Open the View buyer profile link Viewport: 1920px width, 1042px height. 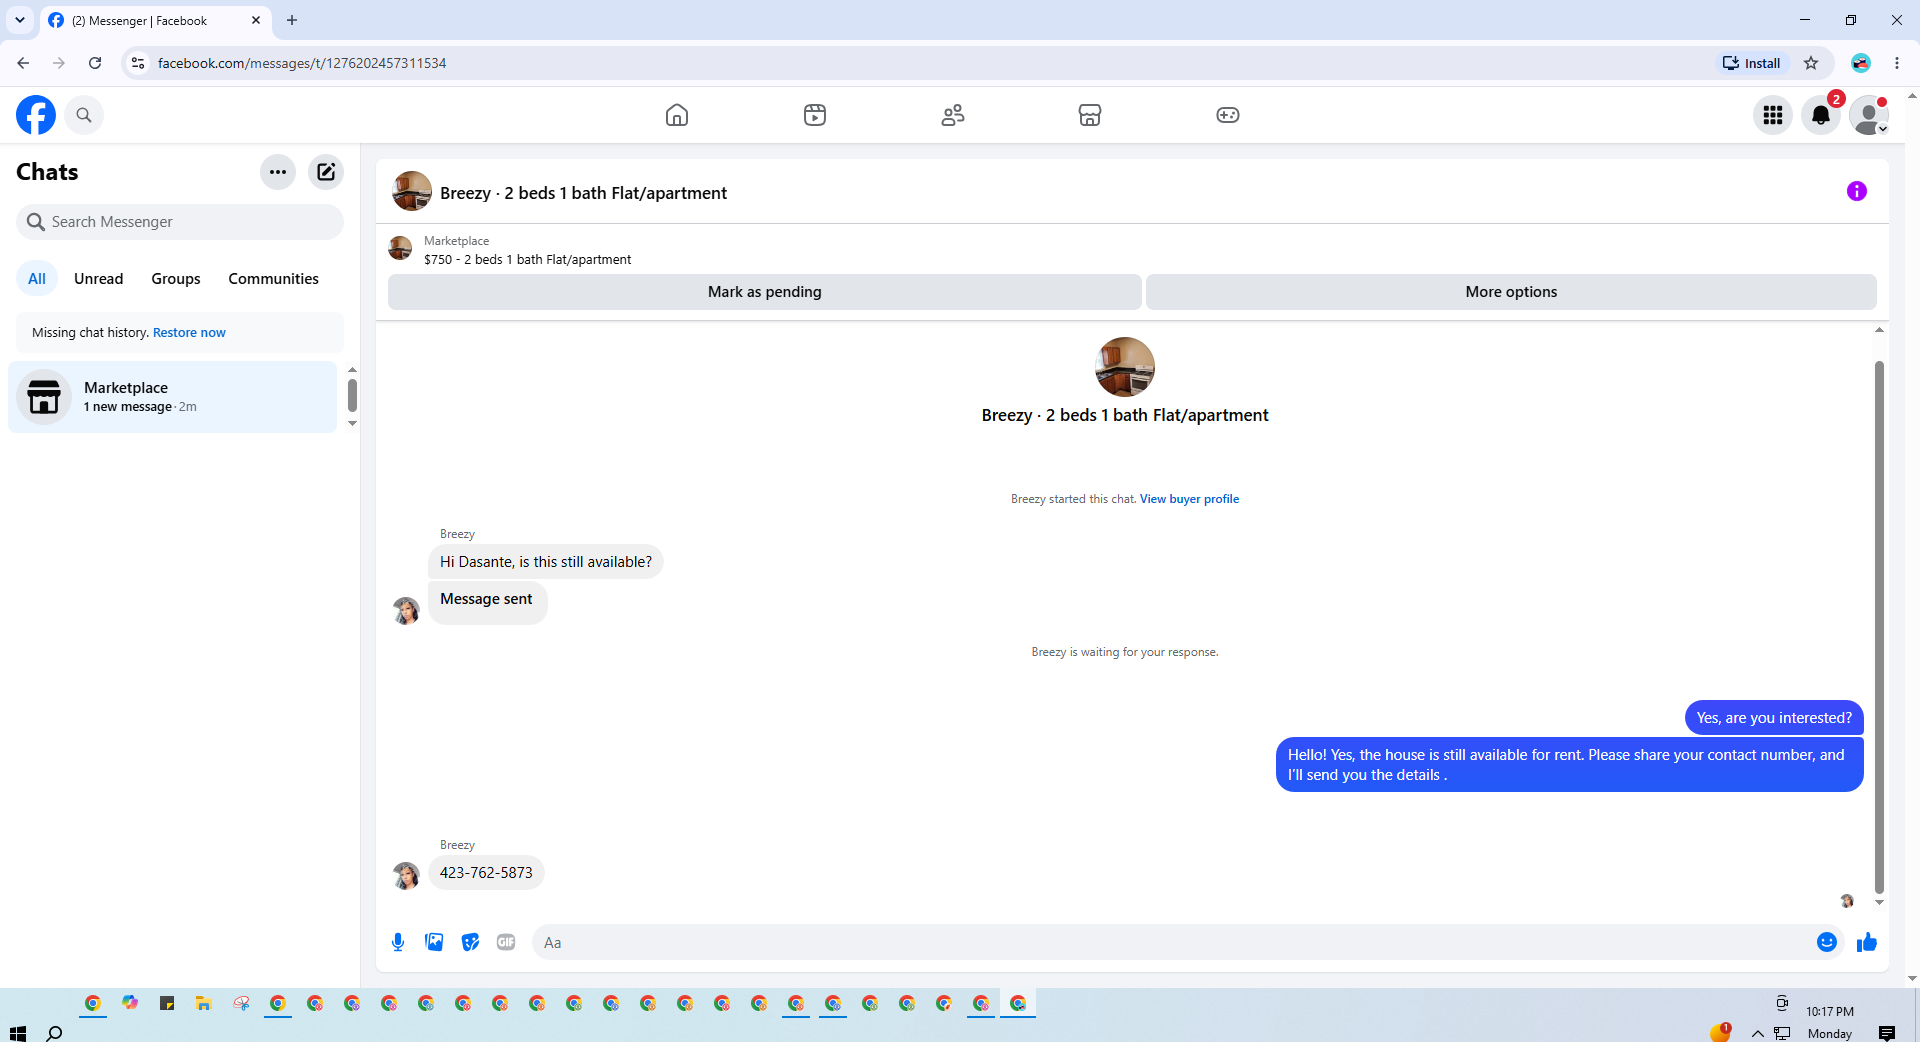(1189, 499)
